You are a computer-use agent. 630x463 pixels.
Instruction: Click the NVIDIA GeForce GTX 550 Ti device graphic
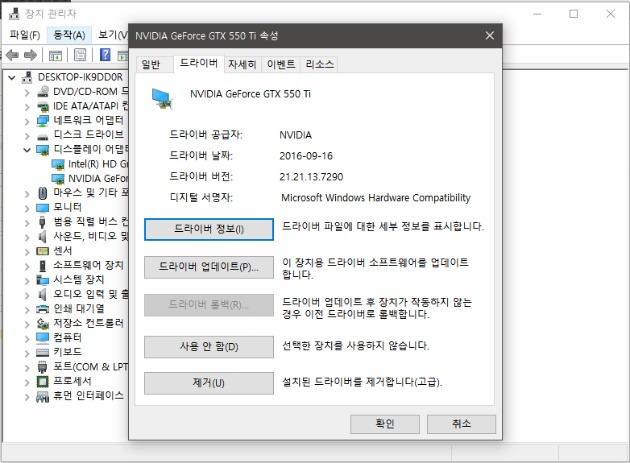[162, 99]
